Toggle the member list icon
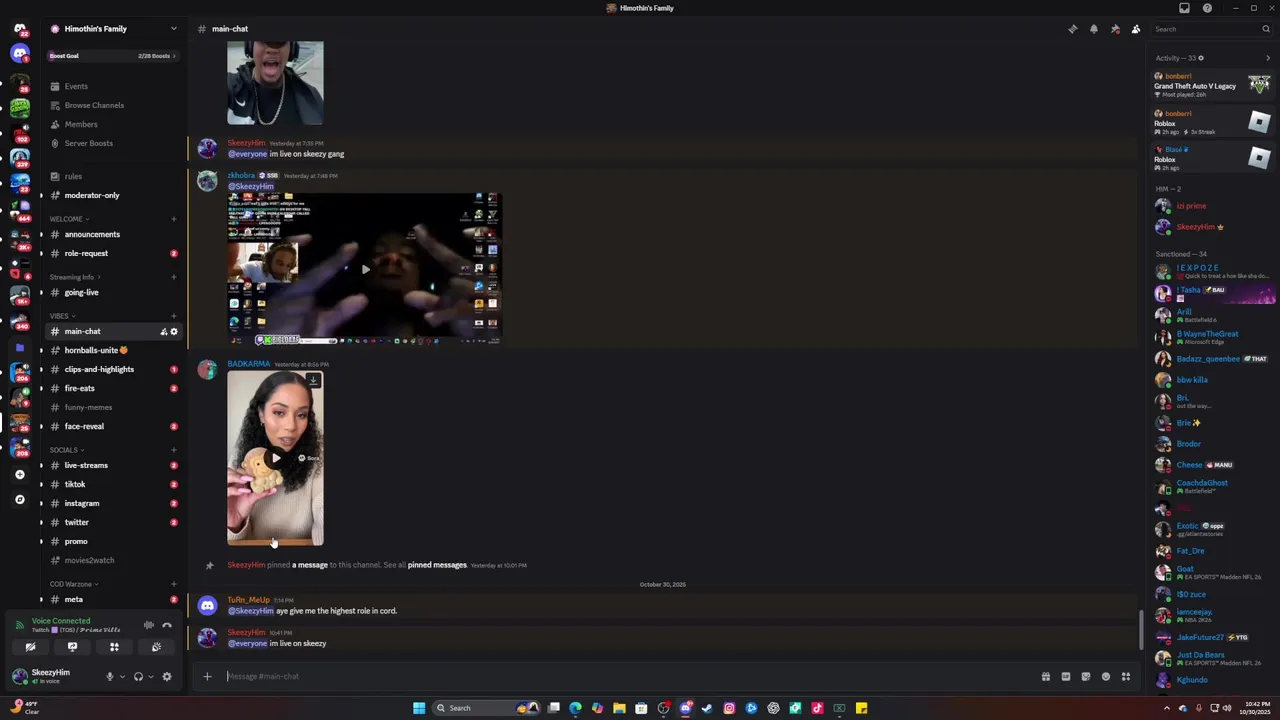The image size is (1280, 720). coord(1136,29)
